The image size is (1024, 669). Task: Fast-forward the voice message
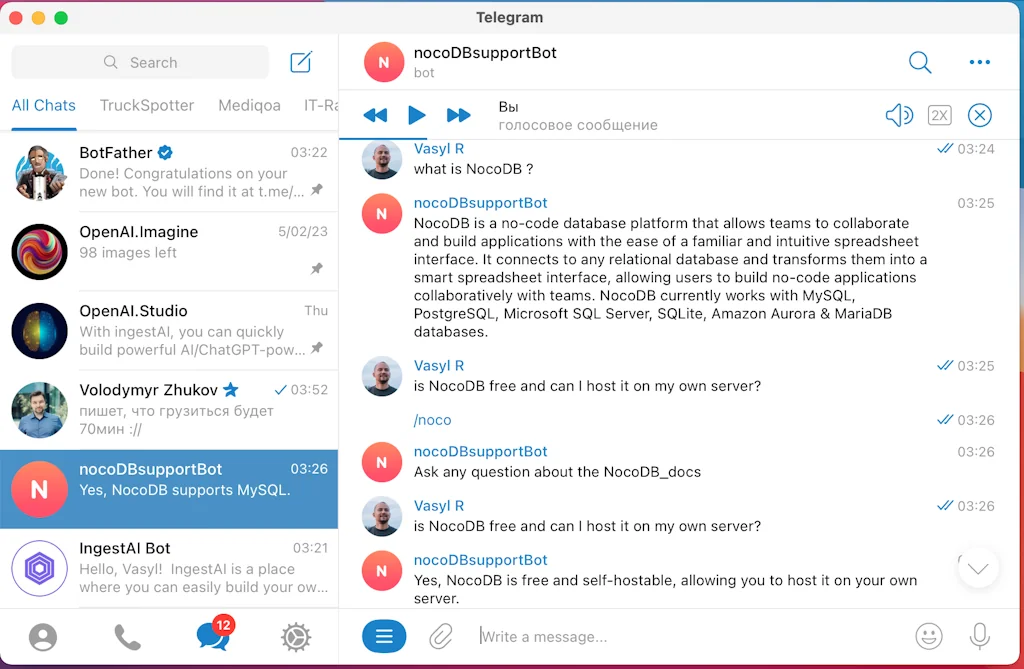pyautogui.click(x=459, y=115)
